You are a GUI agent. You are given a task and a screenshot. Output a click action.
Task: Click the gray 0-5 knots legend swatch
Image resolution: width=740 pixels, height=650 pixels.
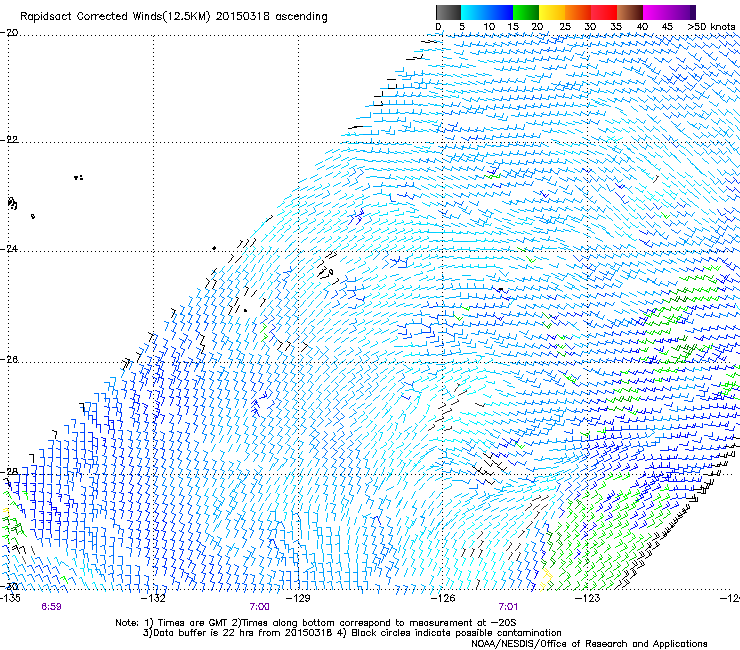(448, 12)
